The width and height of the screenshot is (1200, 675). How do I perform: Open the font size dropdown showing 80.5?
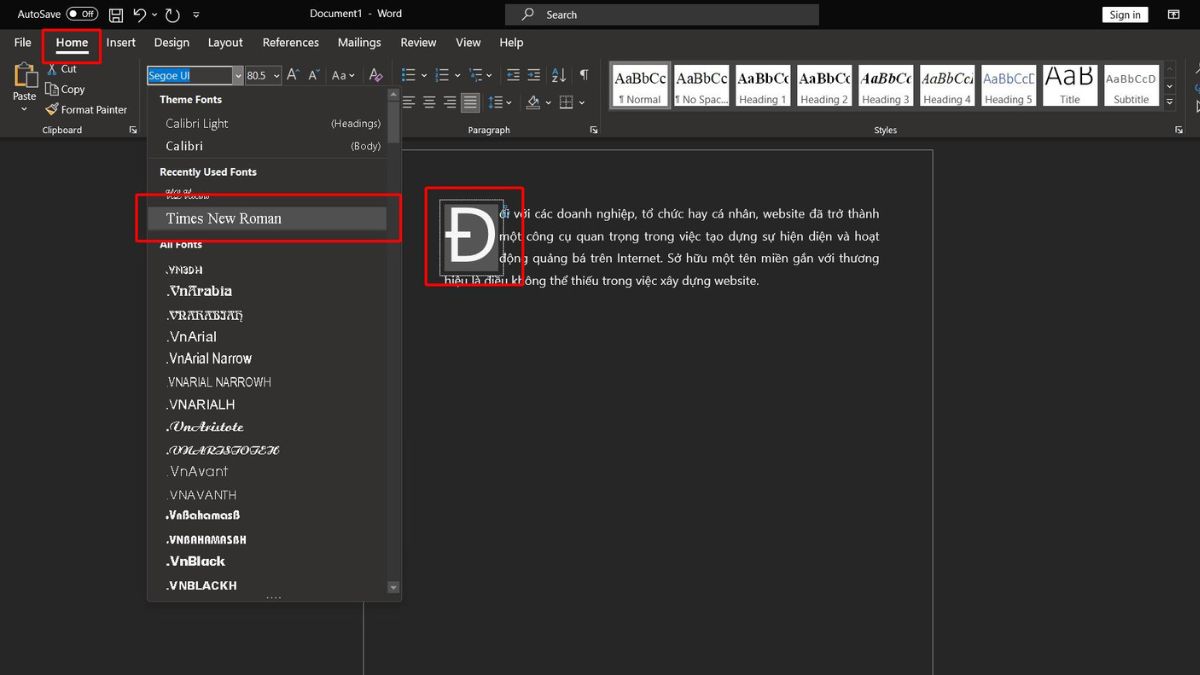click(x=275, y=75)
